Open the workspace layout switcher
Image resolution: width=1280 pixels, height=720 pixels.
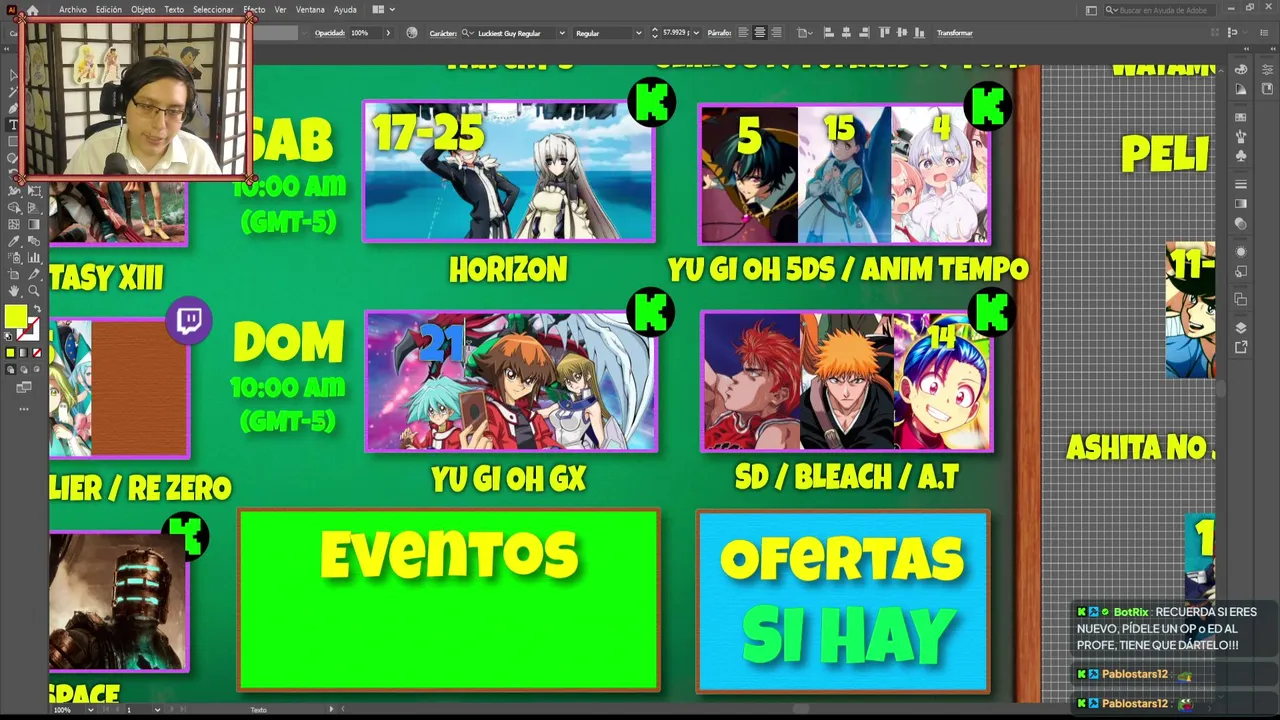pyautogui.click(x=382, y=9)
